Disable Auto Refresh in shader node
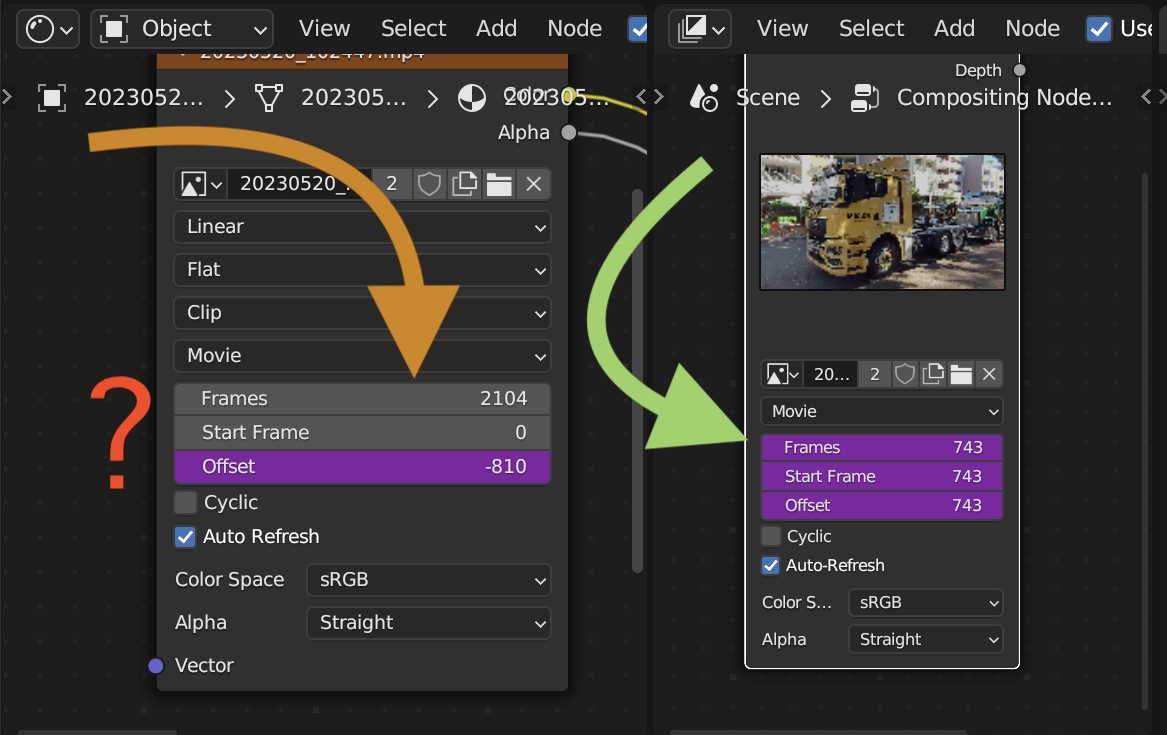The width and height of the screenshot is (1167, 735). coord(185,536)
